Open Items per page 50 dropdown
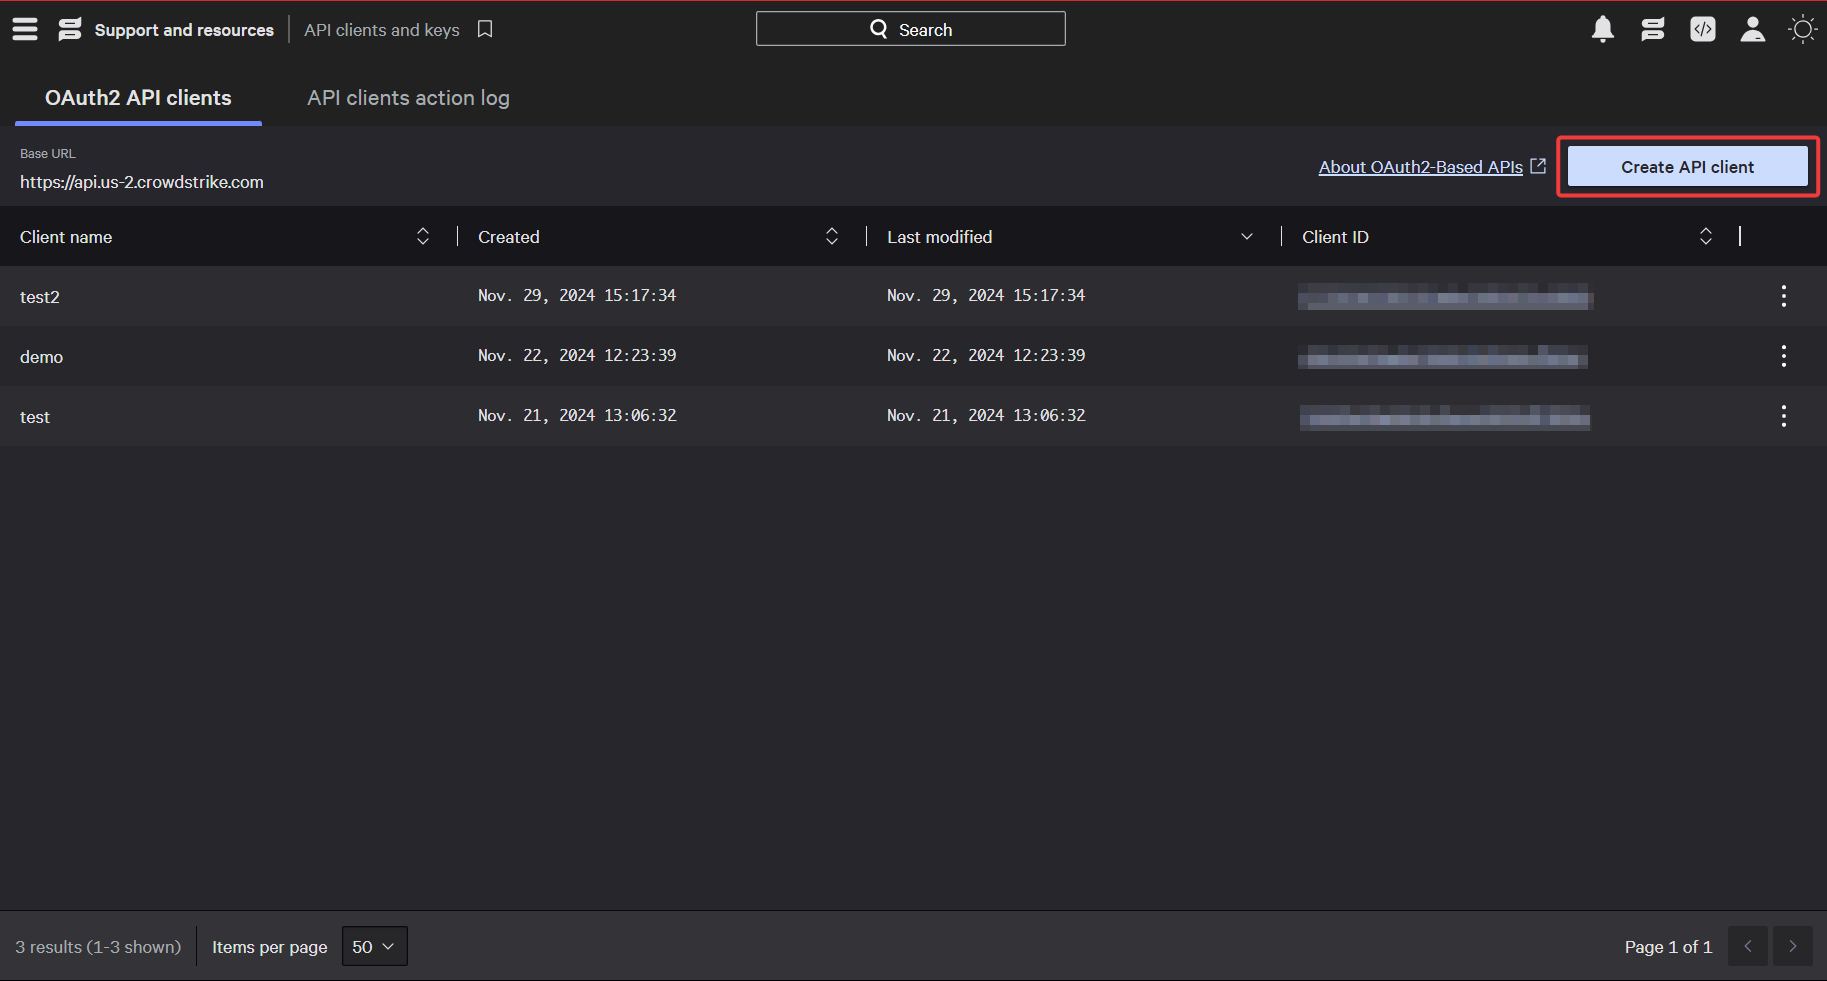The height and width of the screenshot is (981, 1827). click(x=375, y=946)
